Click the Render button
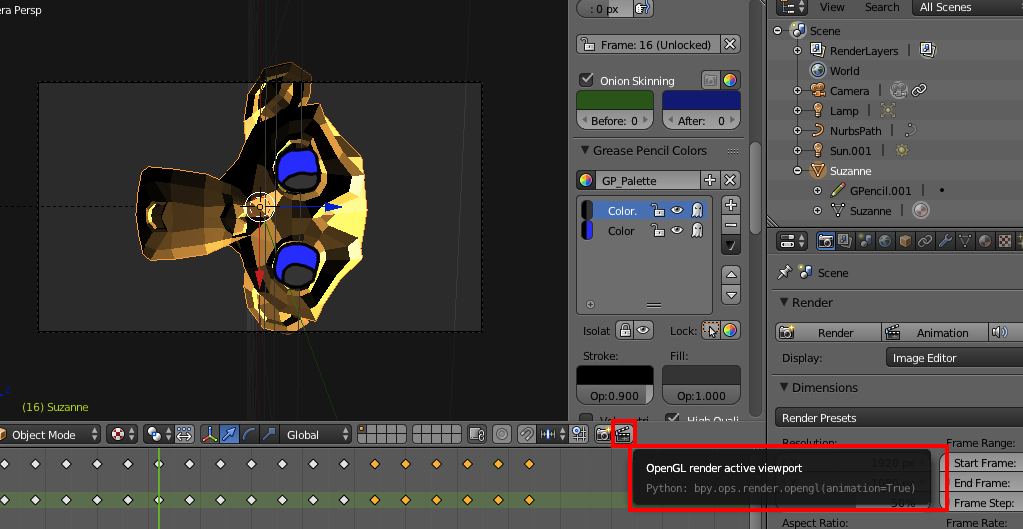Viewport: 1023px width, 529px height. [829, 332]
